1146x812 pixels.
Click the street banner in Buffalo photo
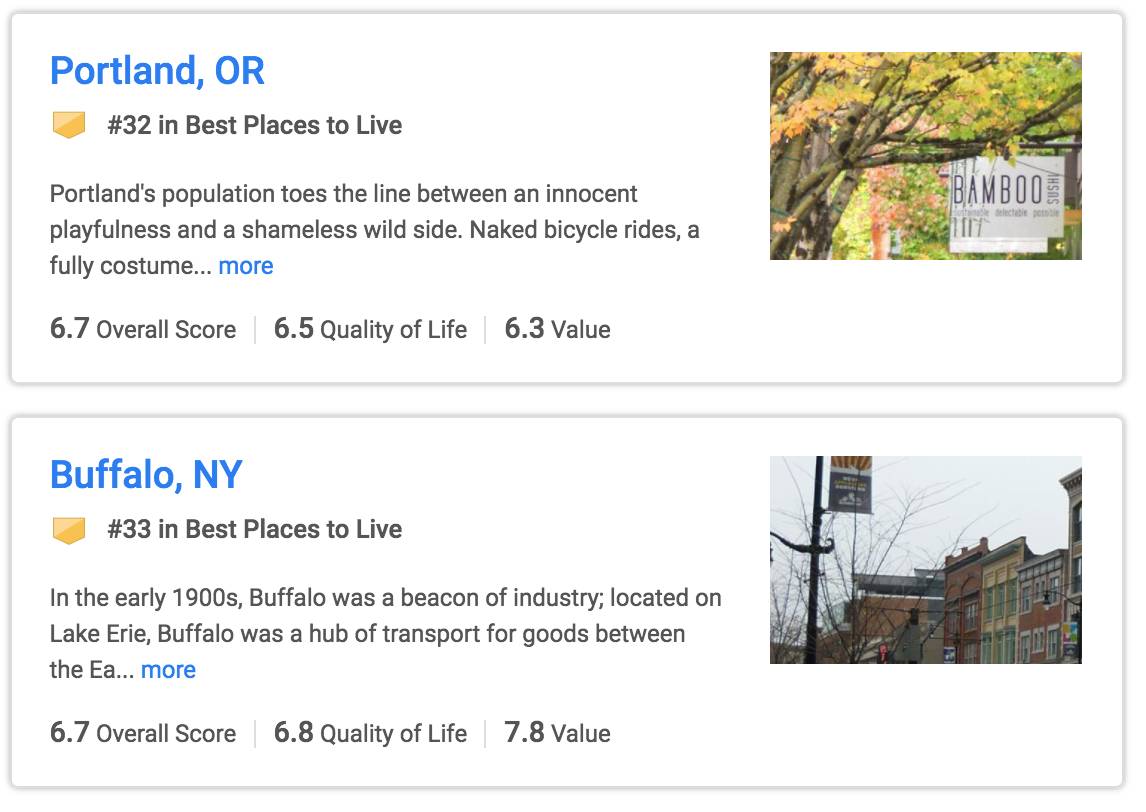[x=849, y=486]
